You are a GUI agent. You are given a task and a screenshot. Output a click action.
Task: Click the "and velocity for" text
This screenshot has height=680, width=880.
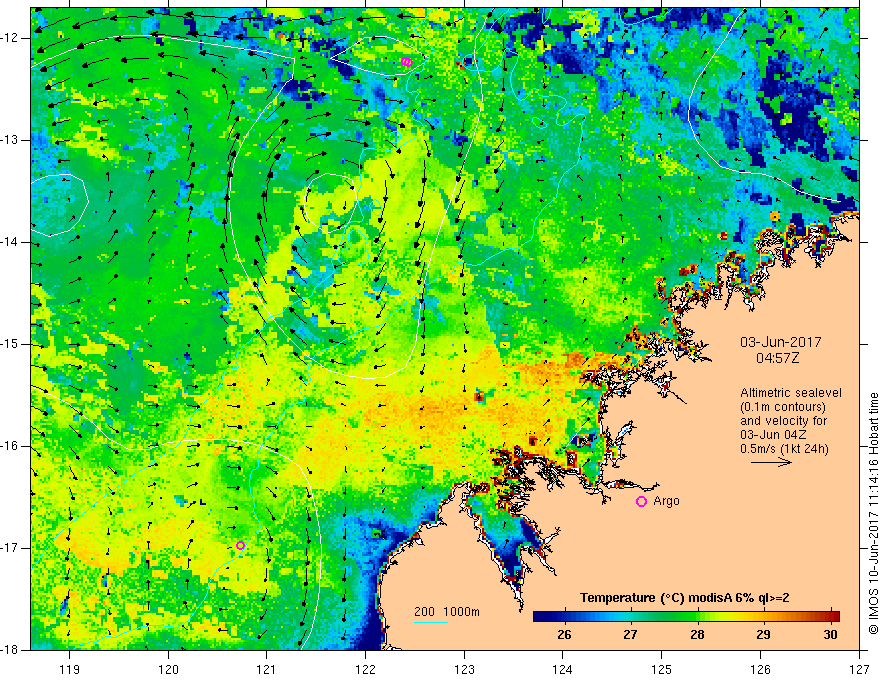pos(783,421)
